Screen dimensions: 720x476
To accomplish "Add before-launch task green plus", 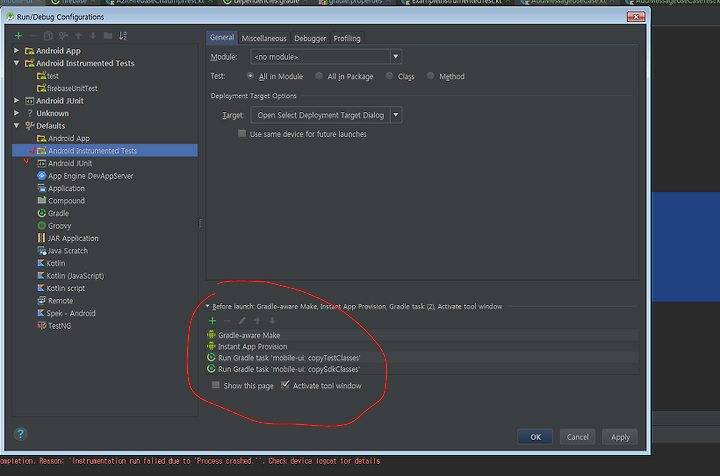I will (x=213, y=321).
